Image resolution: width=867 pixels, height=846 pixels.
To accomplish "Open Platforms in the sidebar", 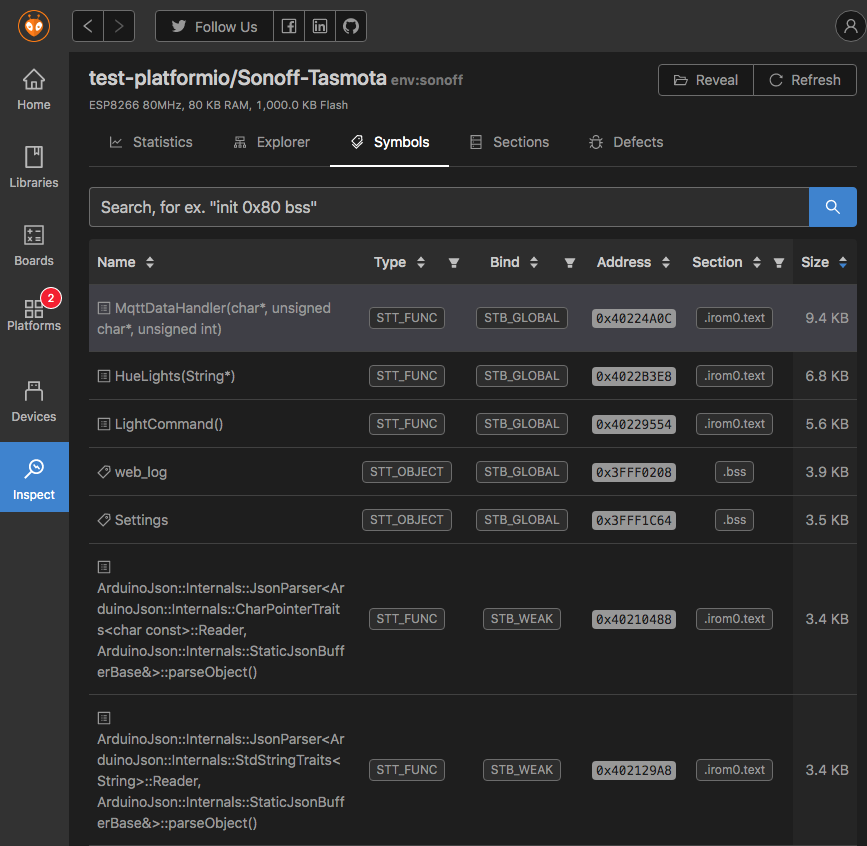I will [34, 314].
